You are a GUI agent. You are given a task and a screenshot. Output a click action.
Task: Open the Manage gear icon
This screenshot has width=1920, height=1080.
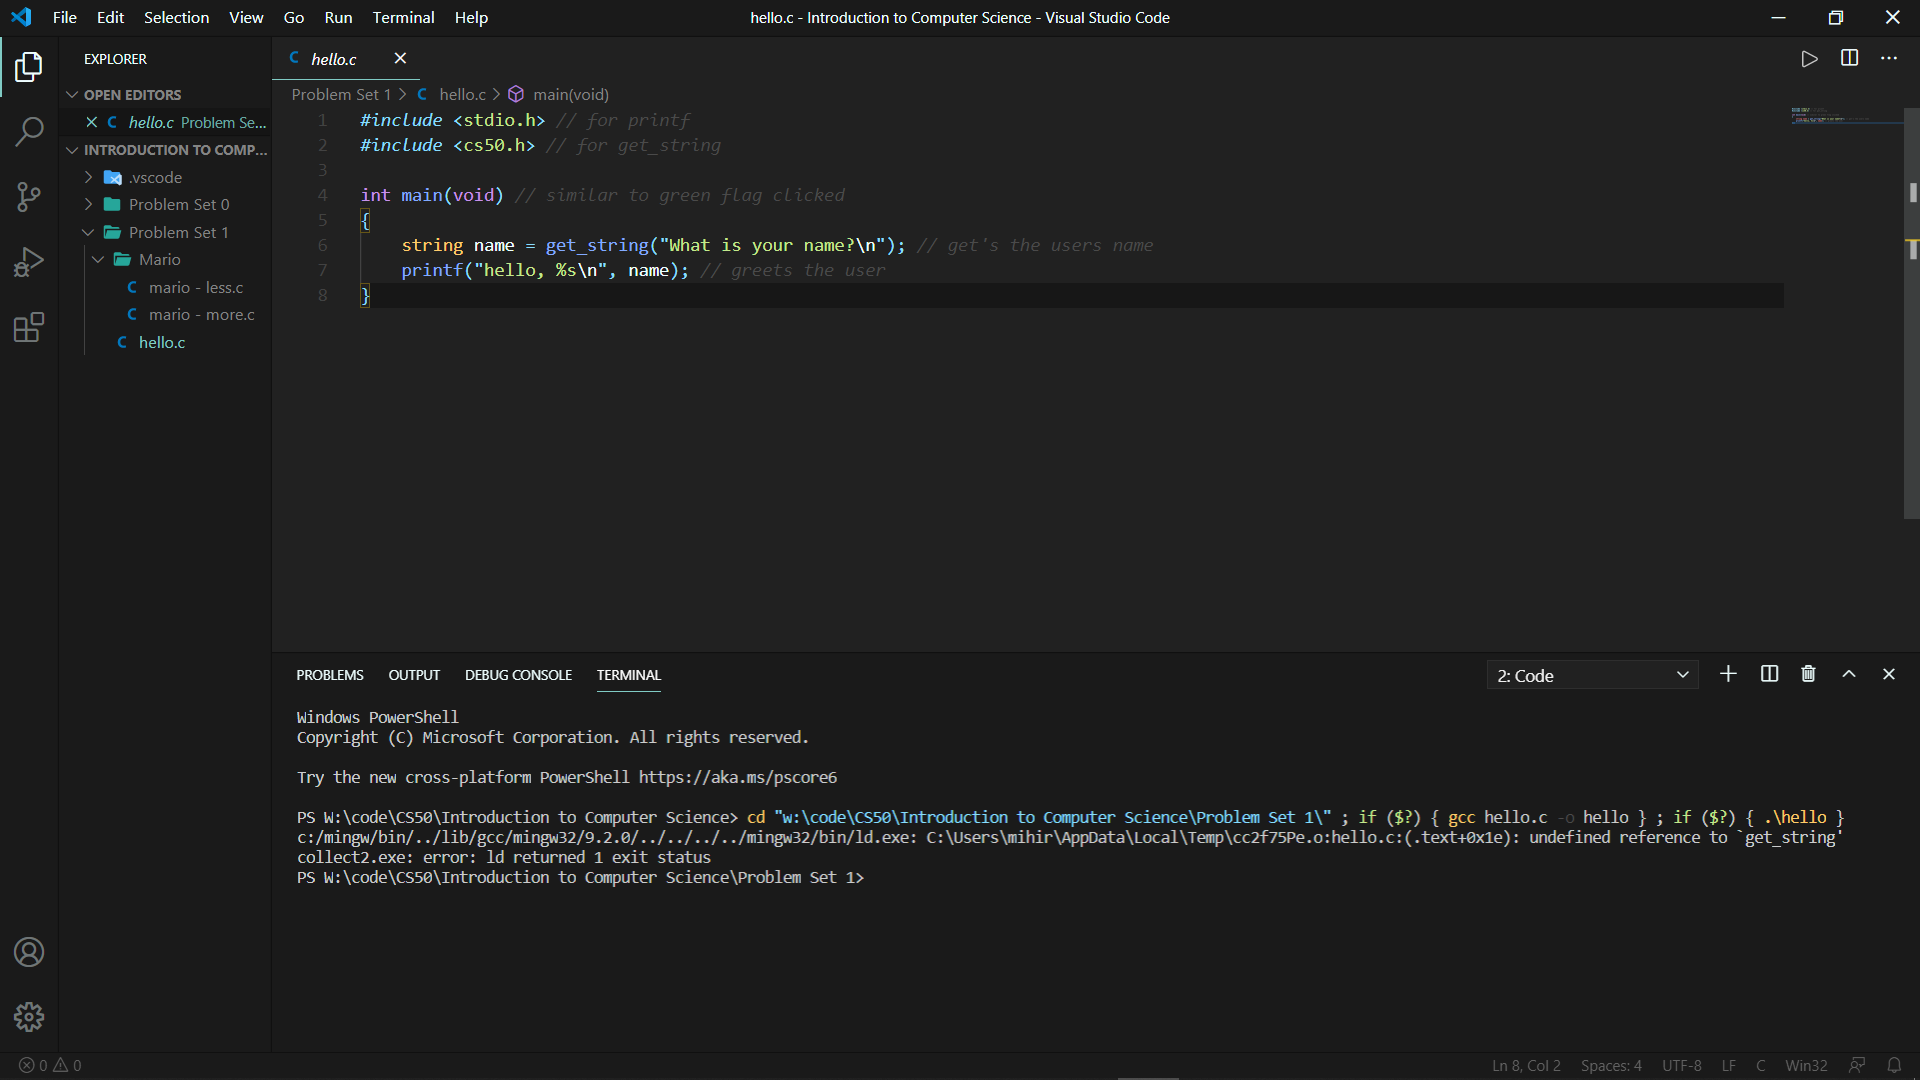coord(29,1017)
